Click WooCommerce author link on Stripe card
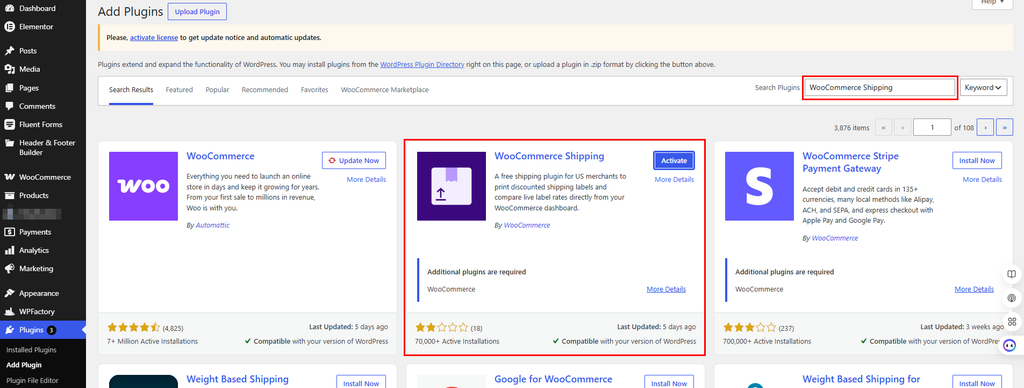Viewport: 1024px width, 388px height. [x=835, y=238]
